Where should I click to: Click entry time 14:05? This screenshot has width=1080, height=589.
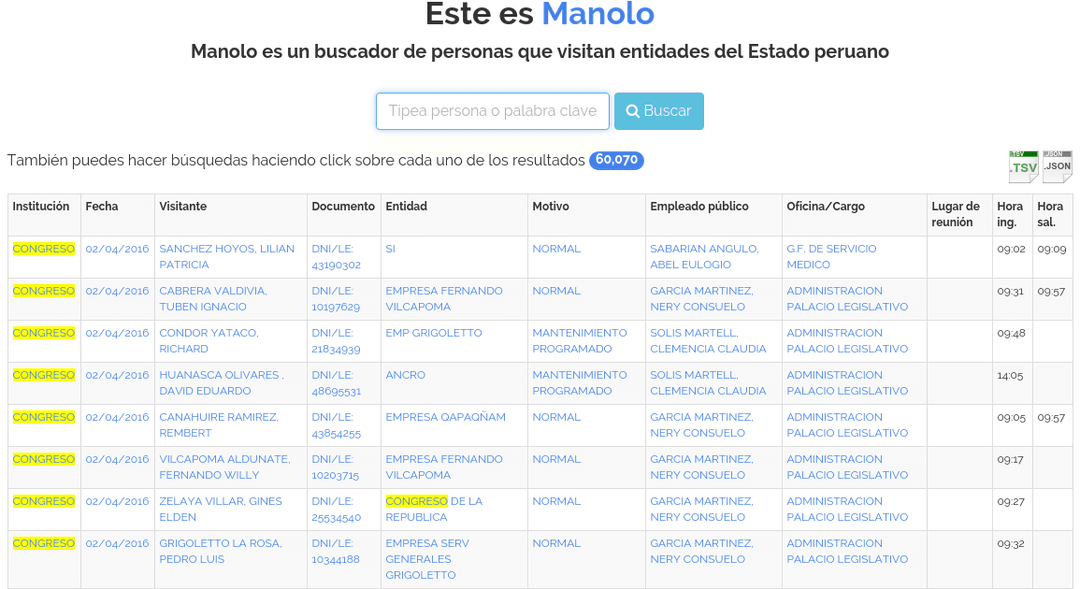[1010, 375]
